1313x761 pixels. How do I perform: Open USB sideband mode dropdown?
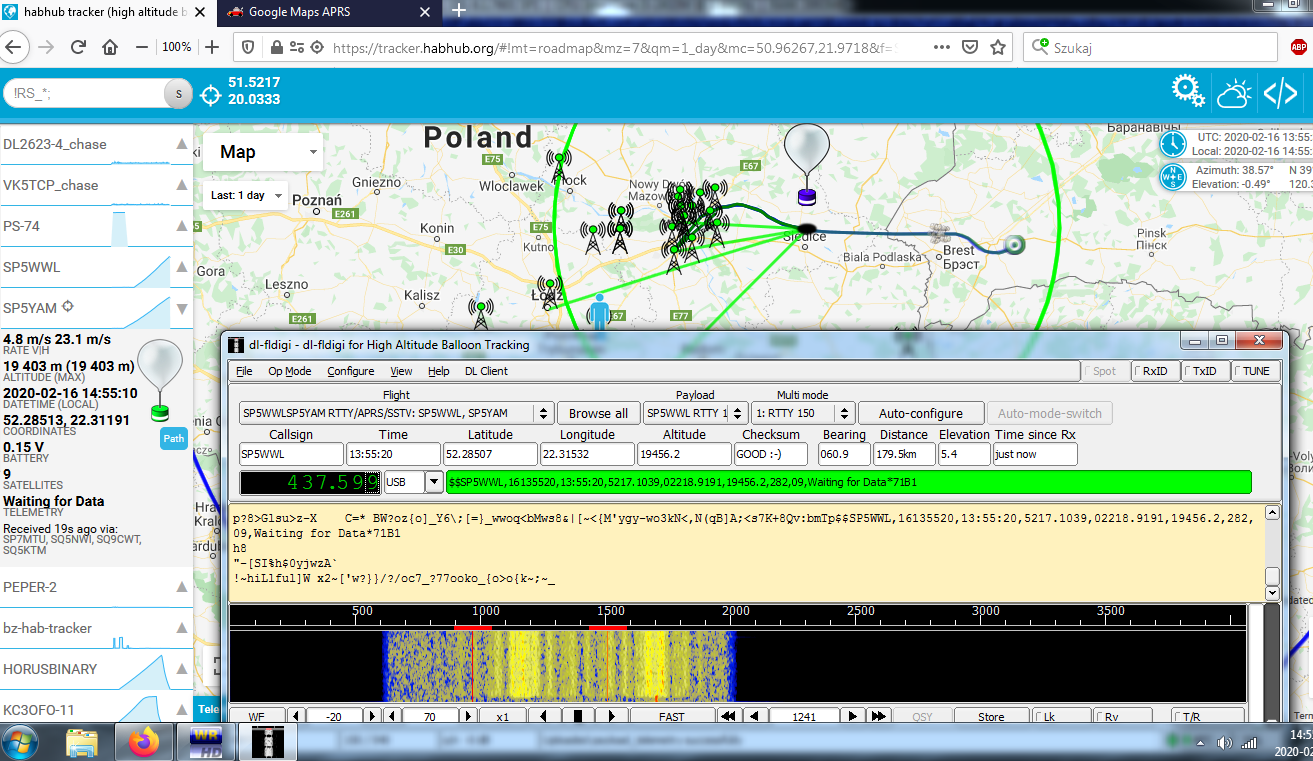click(x=433, y=483)
